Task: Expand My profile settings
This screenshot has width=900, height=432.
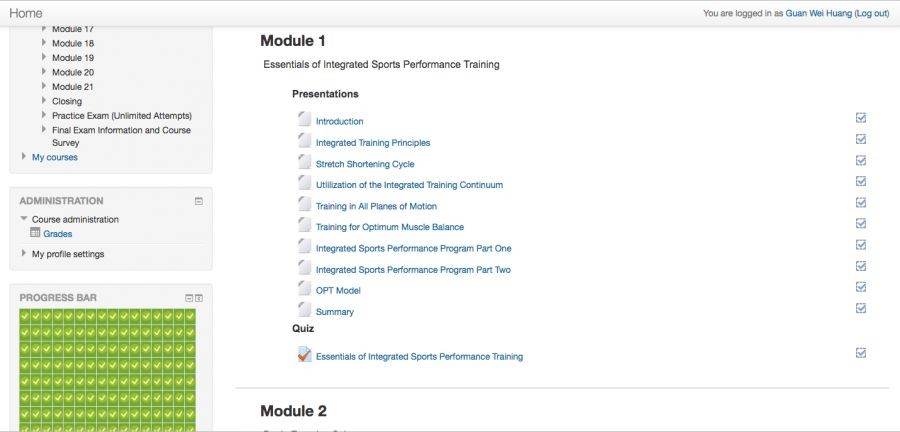Action: pos(24,254)
